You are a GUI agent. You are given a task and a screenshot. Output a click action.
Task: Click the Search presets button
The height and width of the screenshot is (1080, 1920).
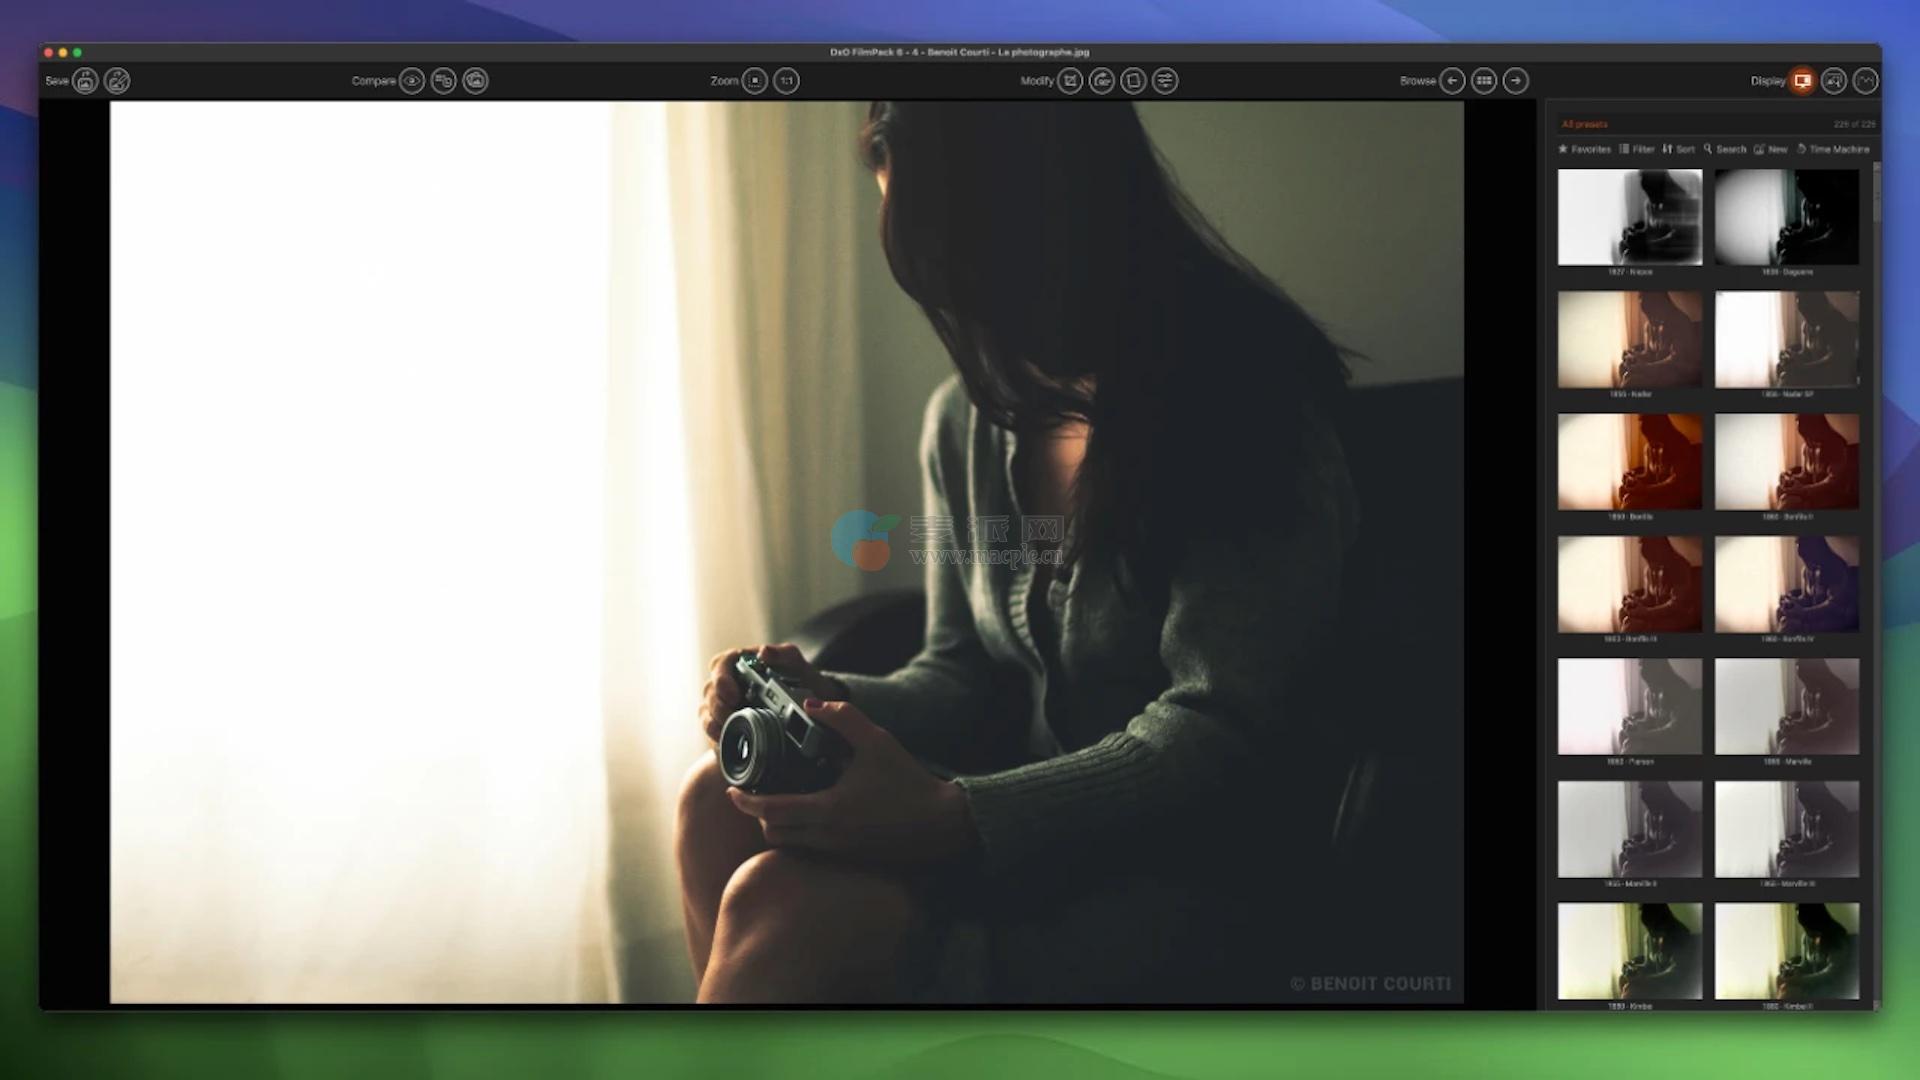[x=1726, y=149]
